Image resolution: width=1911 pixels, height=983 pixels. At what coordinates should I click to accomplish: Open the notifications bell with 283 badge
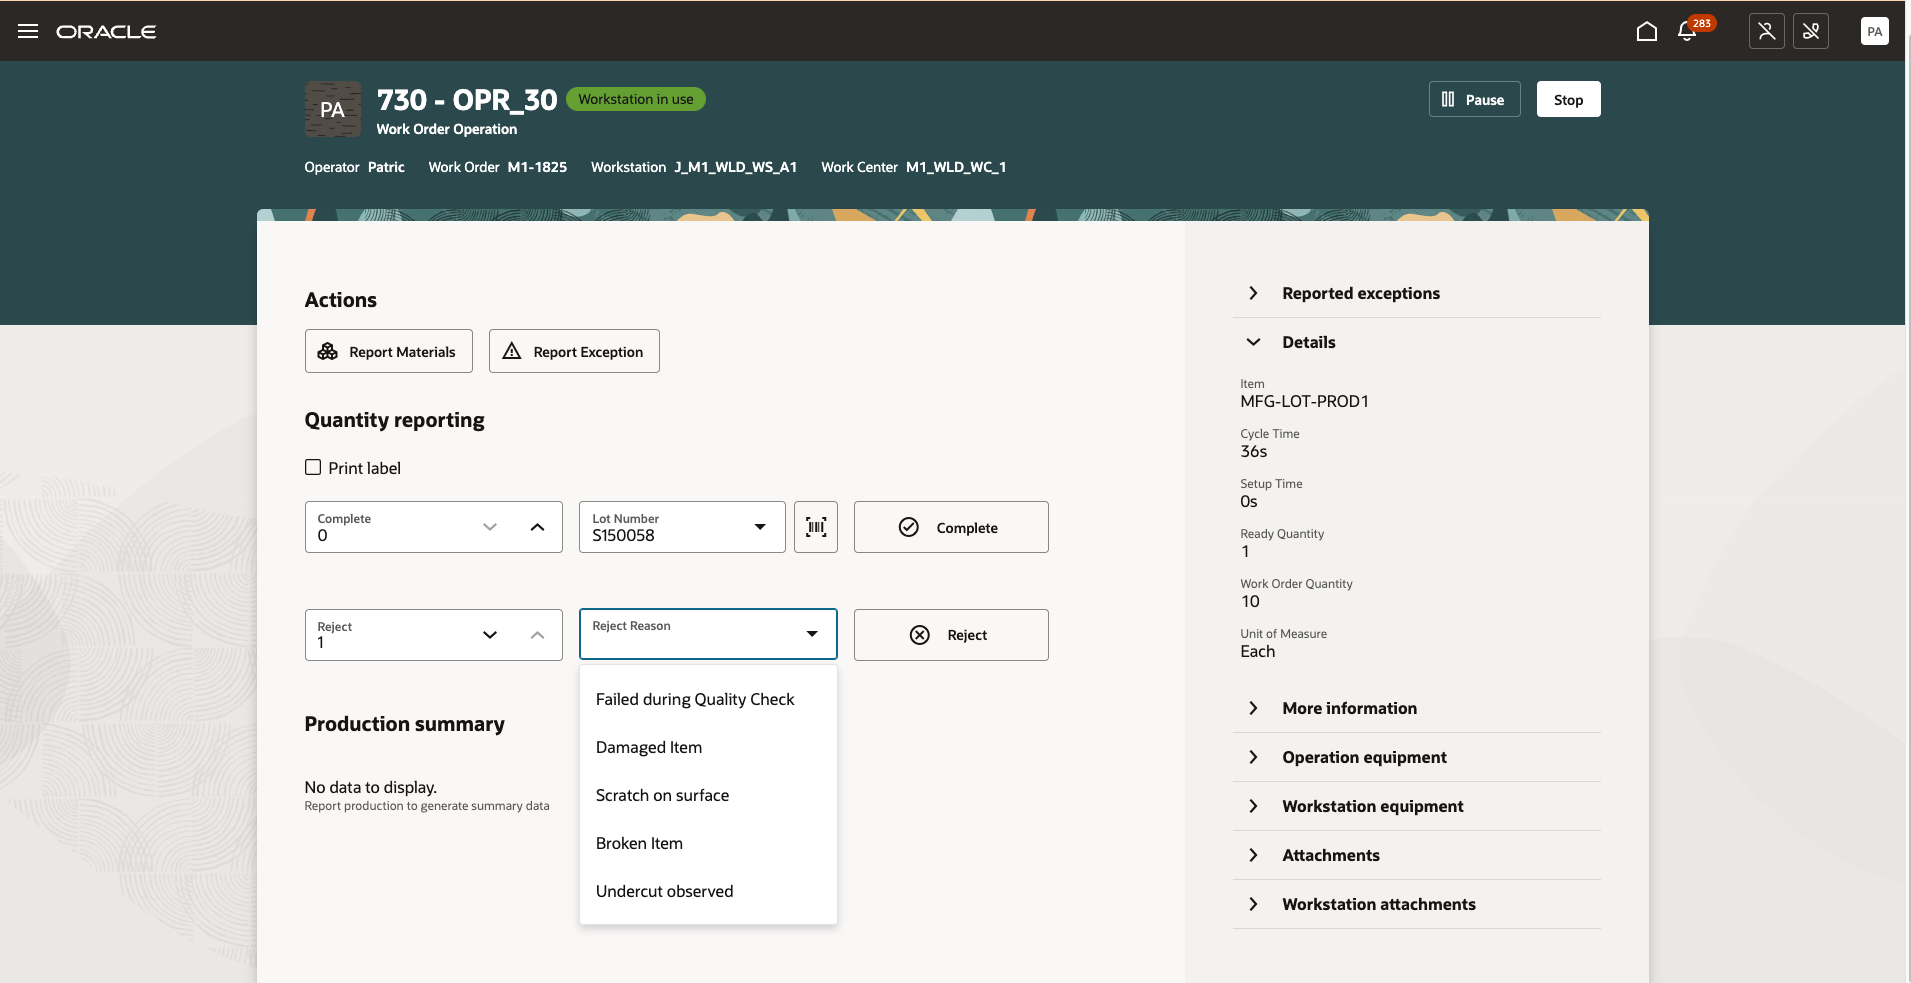1687,32
